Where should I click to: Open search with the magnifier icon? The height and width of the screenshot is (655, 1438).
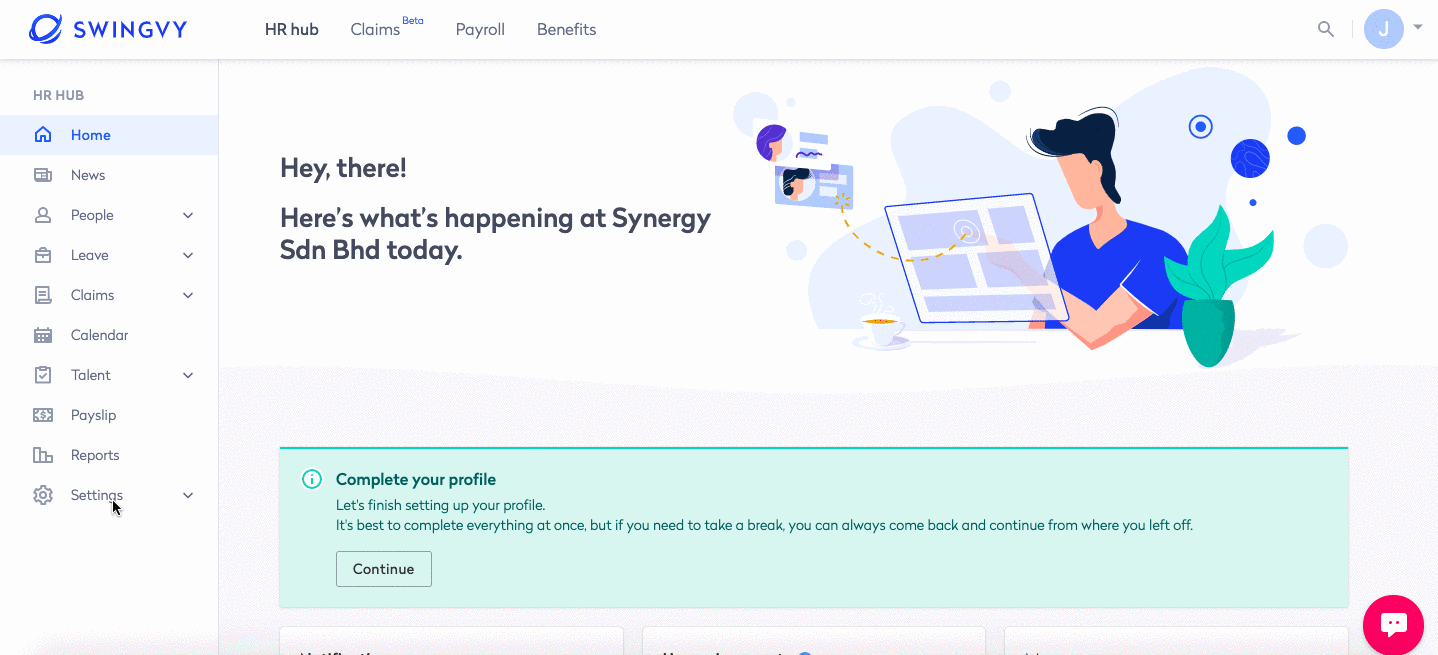click(x=1326, y=29)
